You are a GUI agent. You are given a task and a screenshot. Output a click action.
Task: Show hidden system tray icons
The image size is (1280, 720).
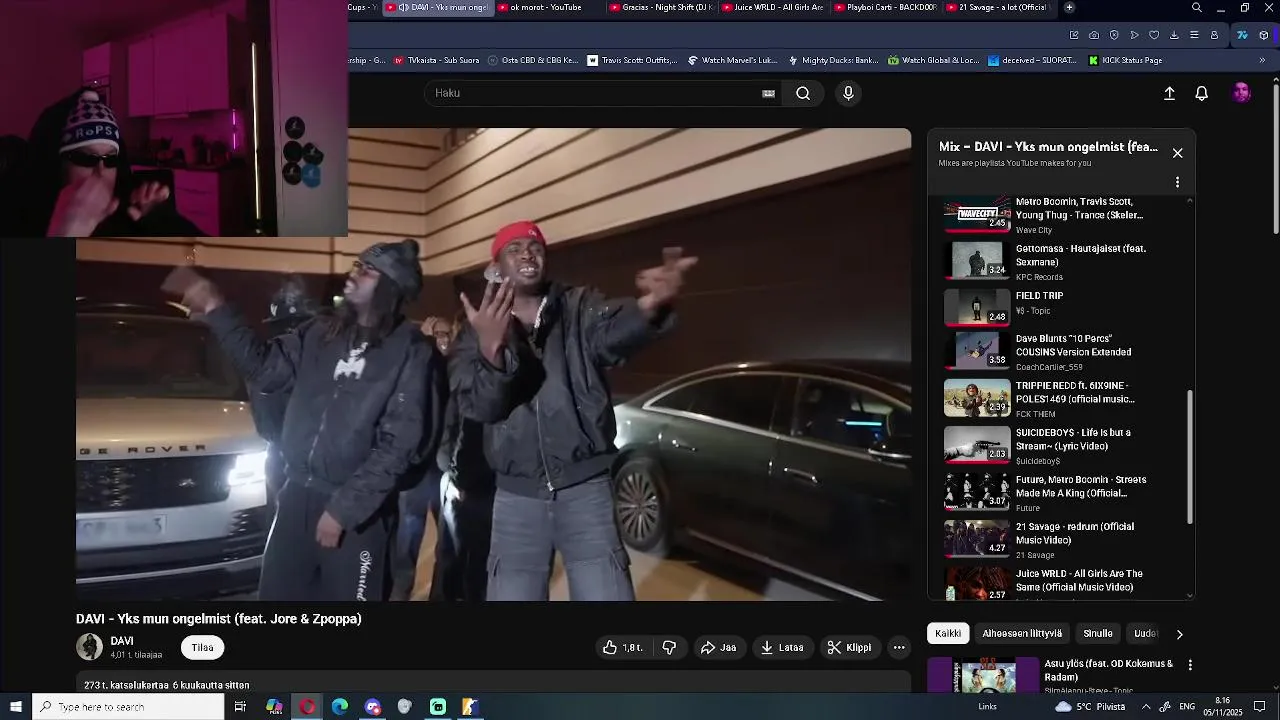tap(1145, 707)
